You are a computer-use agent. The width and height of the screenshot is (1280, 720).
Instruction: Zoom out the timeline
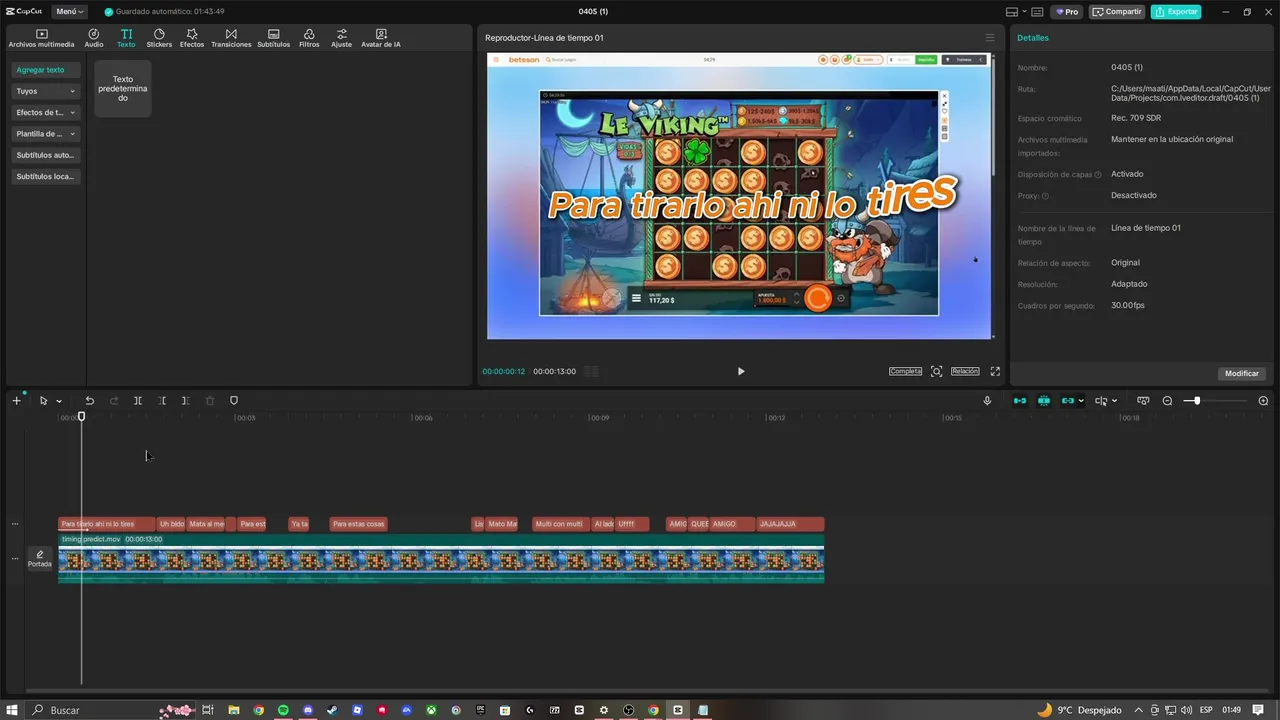coord(1167,400)
